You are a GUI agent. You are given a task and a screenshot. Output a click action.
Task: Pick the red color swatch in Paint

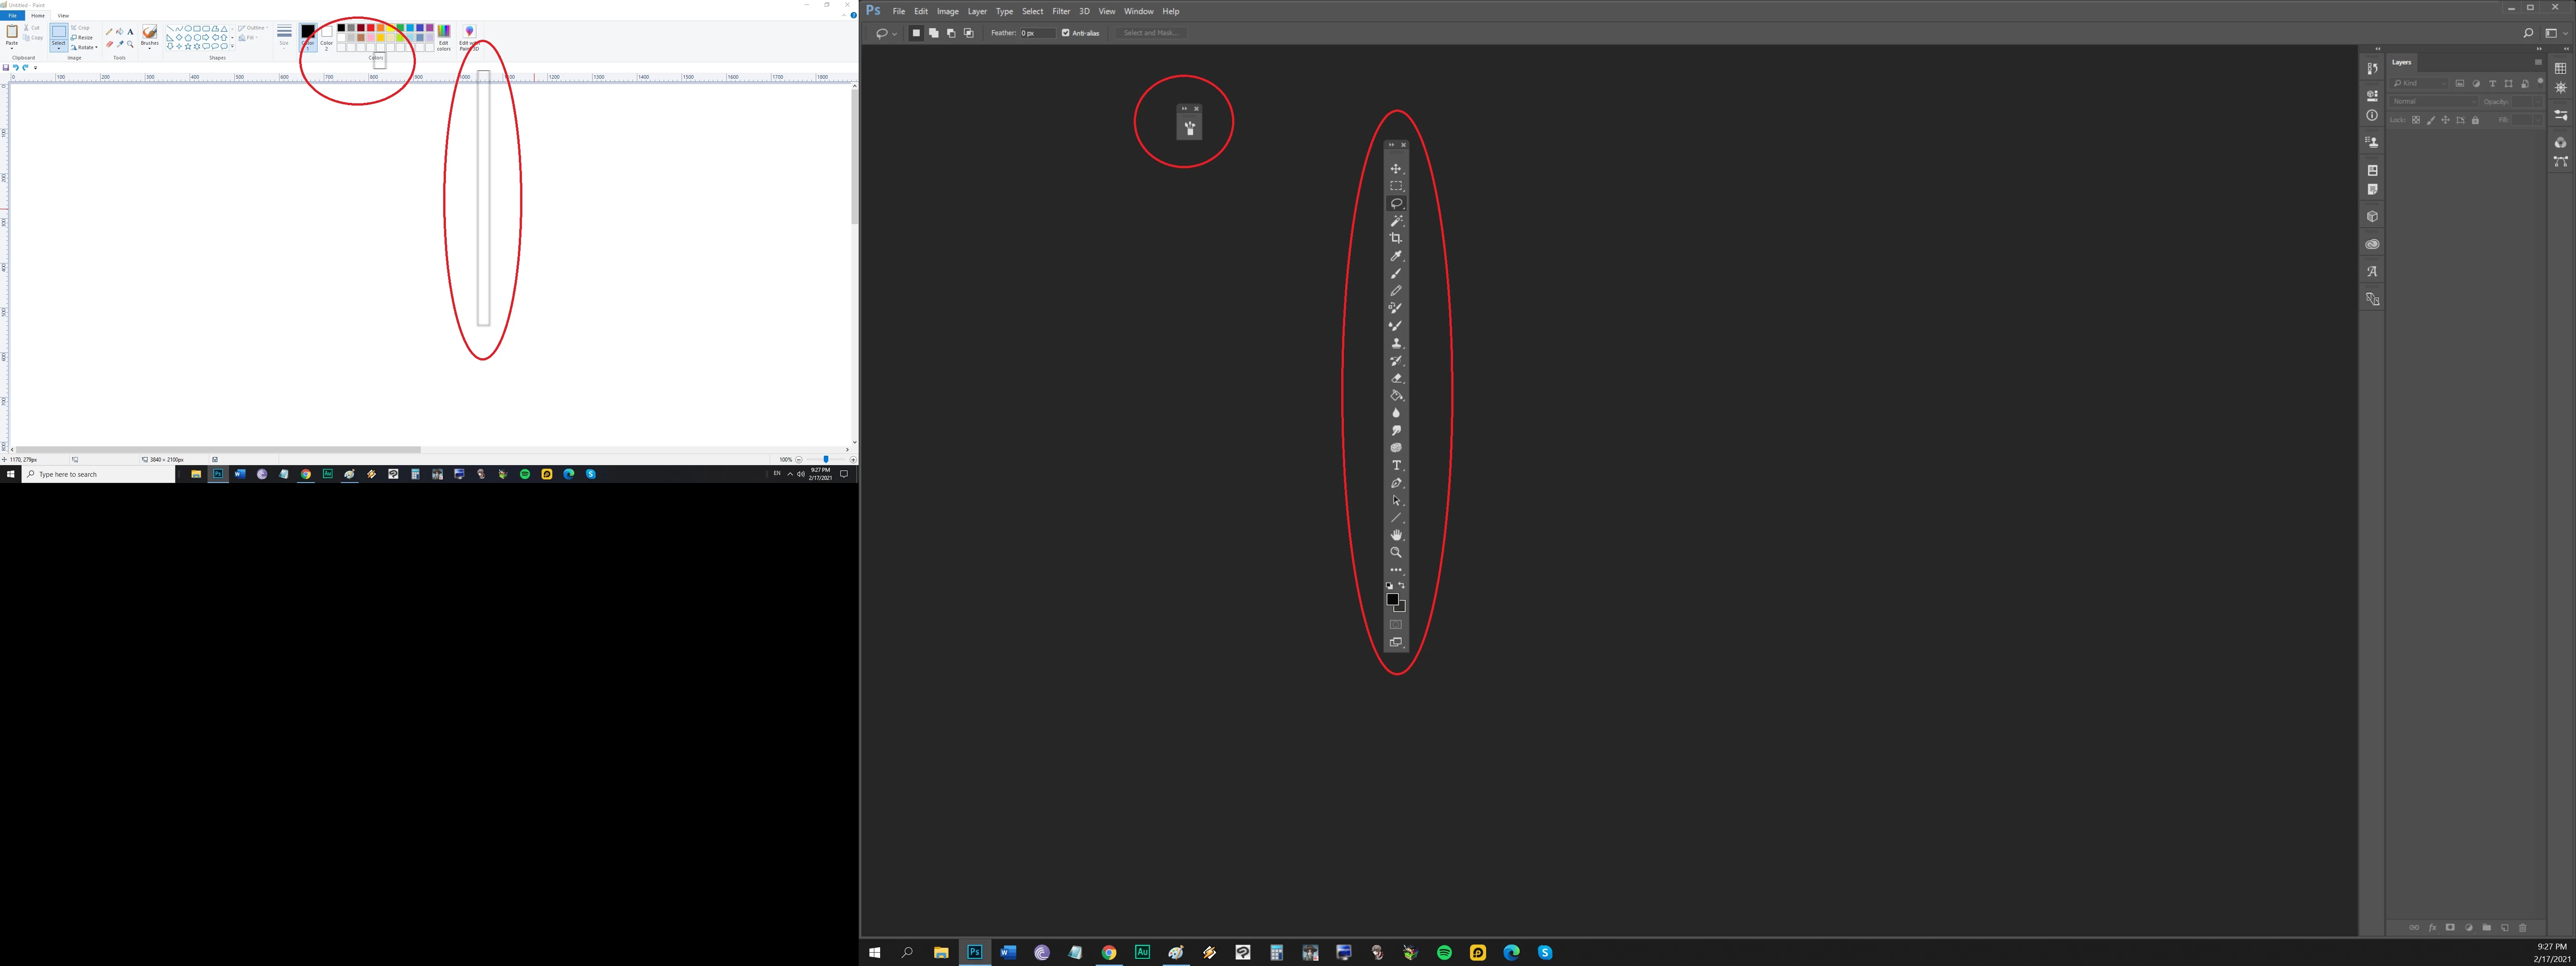371,28
